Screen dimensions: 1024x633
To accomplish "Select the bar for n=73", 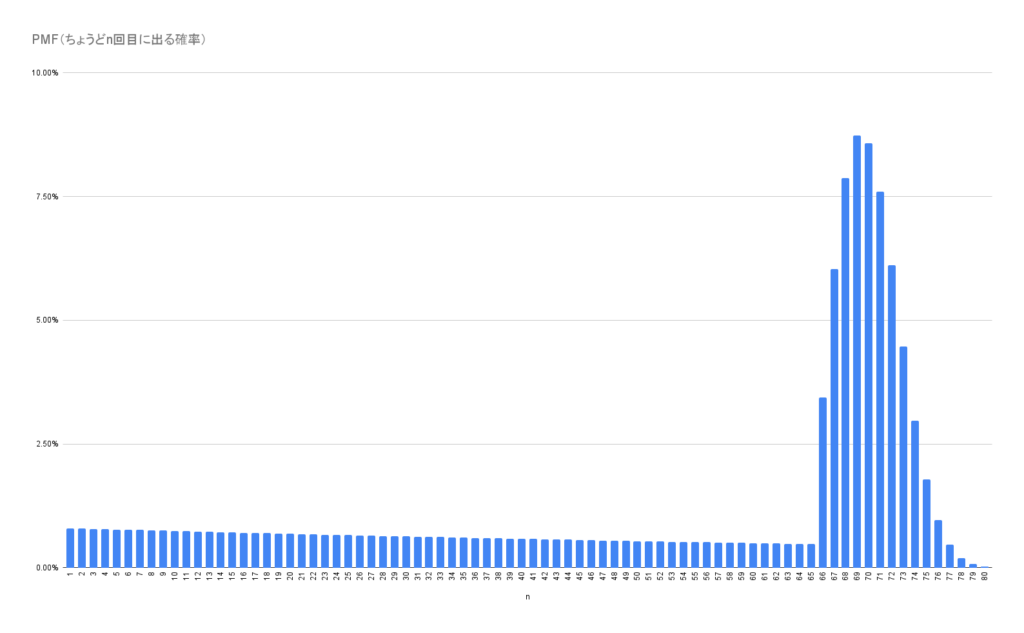I will tap(903, 457).
